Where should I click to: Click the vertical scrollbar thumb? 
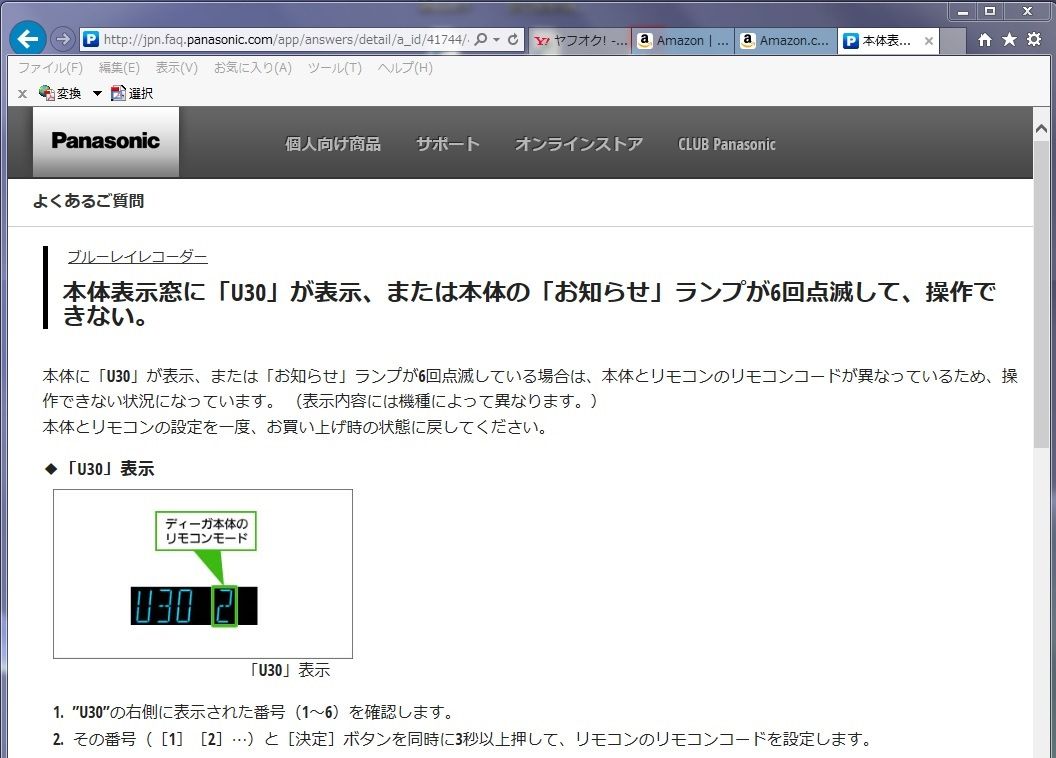[1041, 293]
